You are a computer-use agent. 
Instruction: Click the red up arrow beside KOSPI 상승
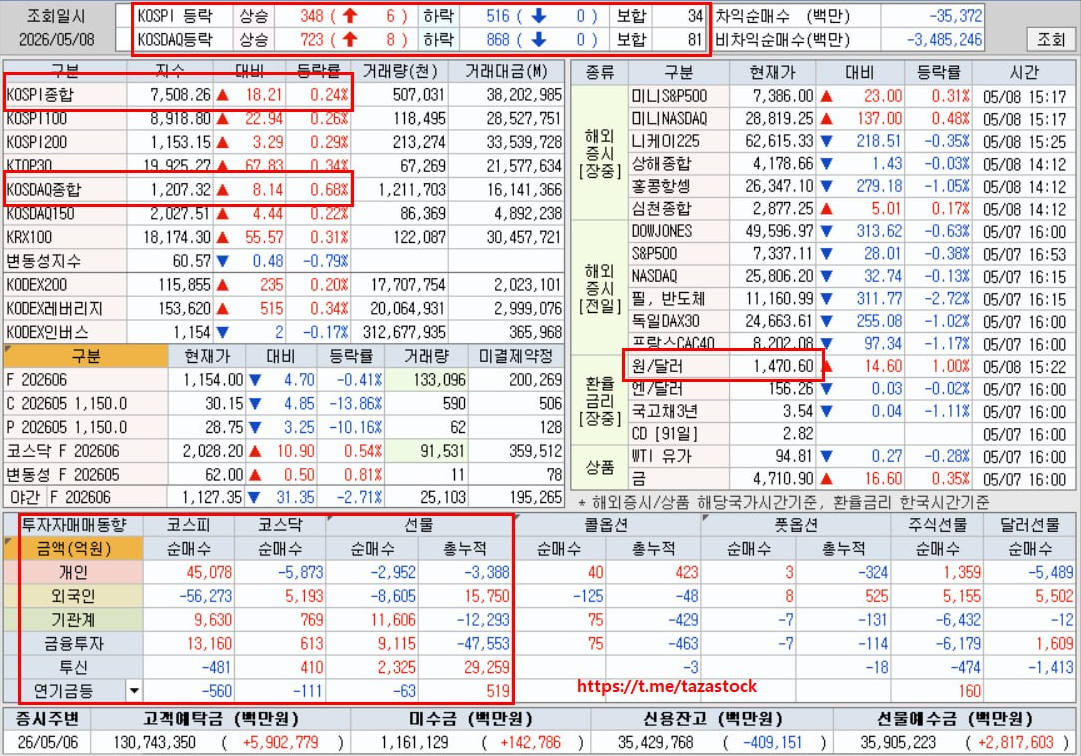tap(350, 16)
